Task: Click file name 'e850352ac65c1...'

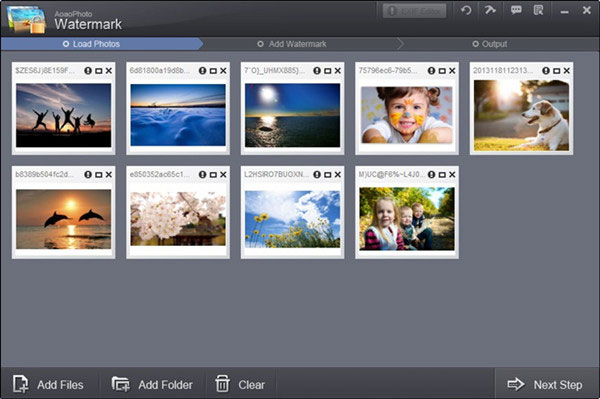Action: click(x=160, y=174)
